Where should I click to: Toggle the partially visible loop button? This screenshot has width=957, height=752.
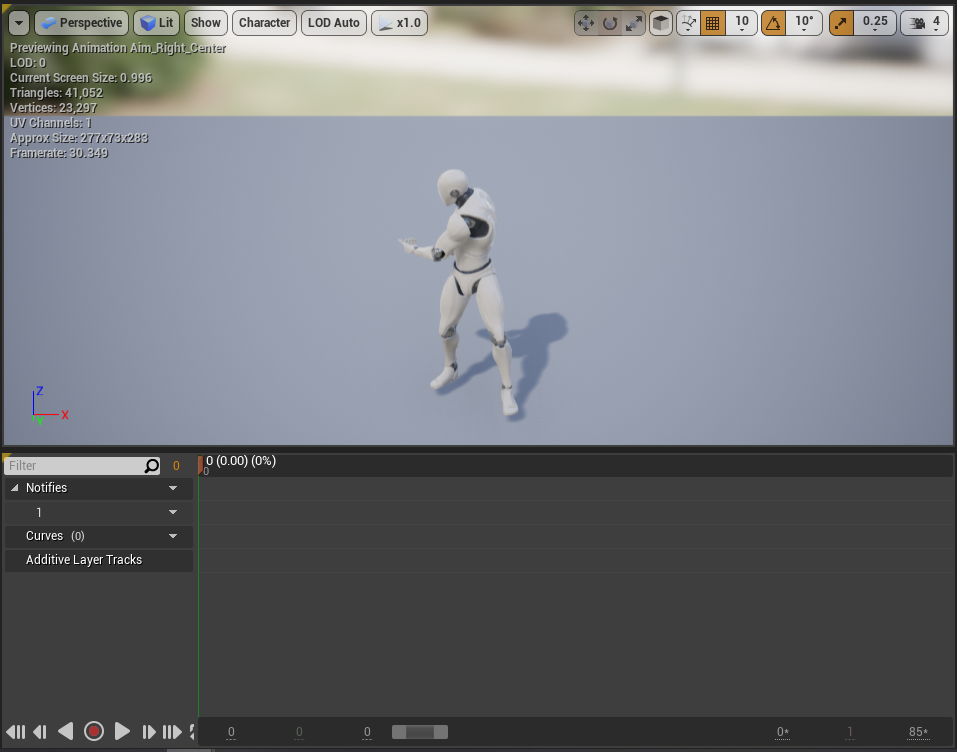pyautogui.click(x=192, y=731)
